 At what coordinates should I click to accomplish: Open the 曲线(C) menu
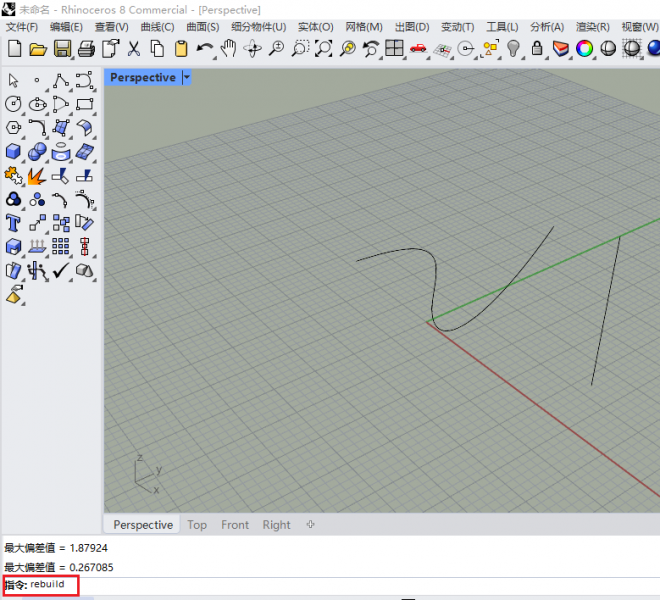pyautogui.click(x=157, y=27)
